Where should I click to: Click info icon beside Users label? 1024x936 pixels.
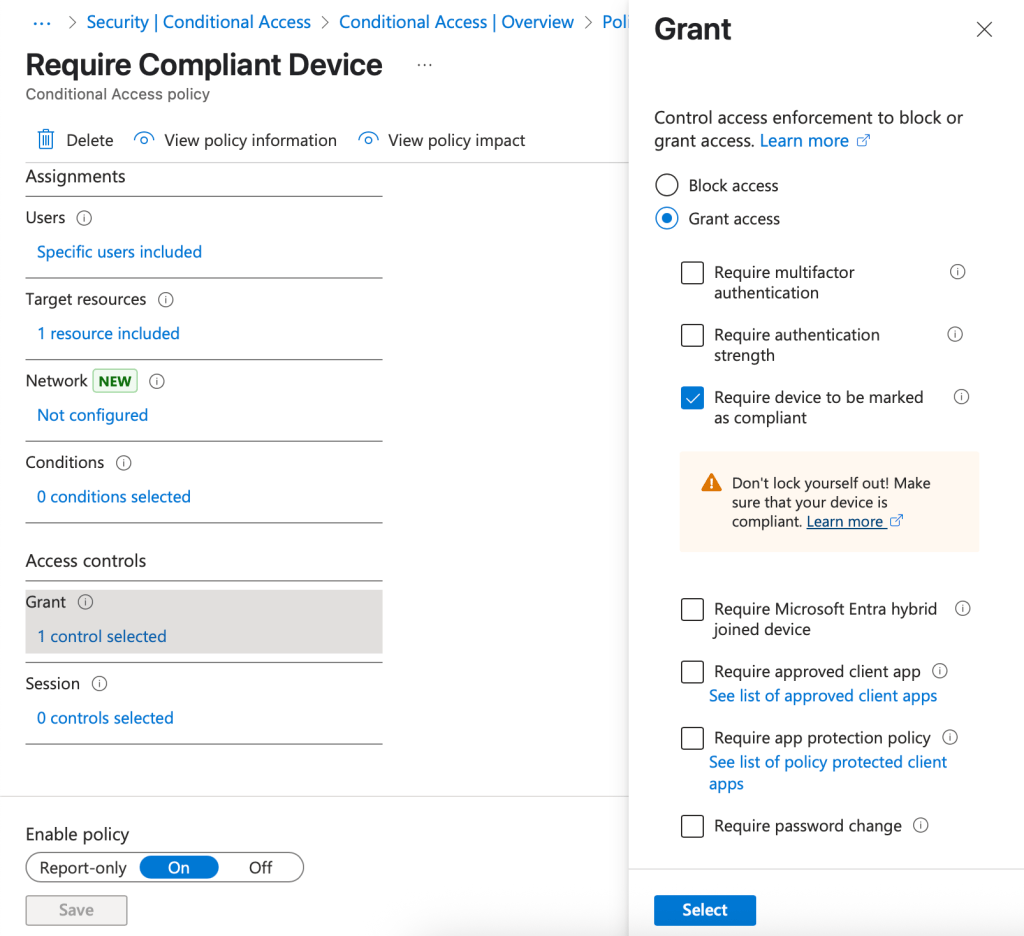[x=84, y=218]
